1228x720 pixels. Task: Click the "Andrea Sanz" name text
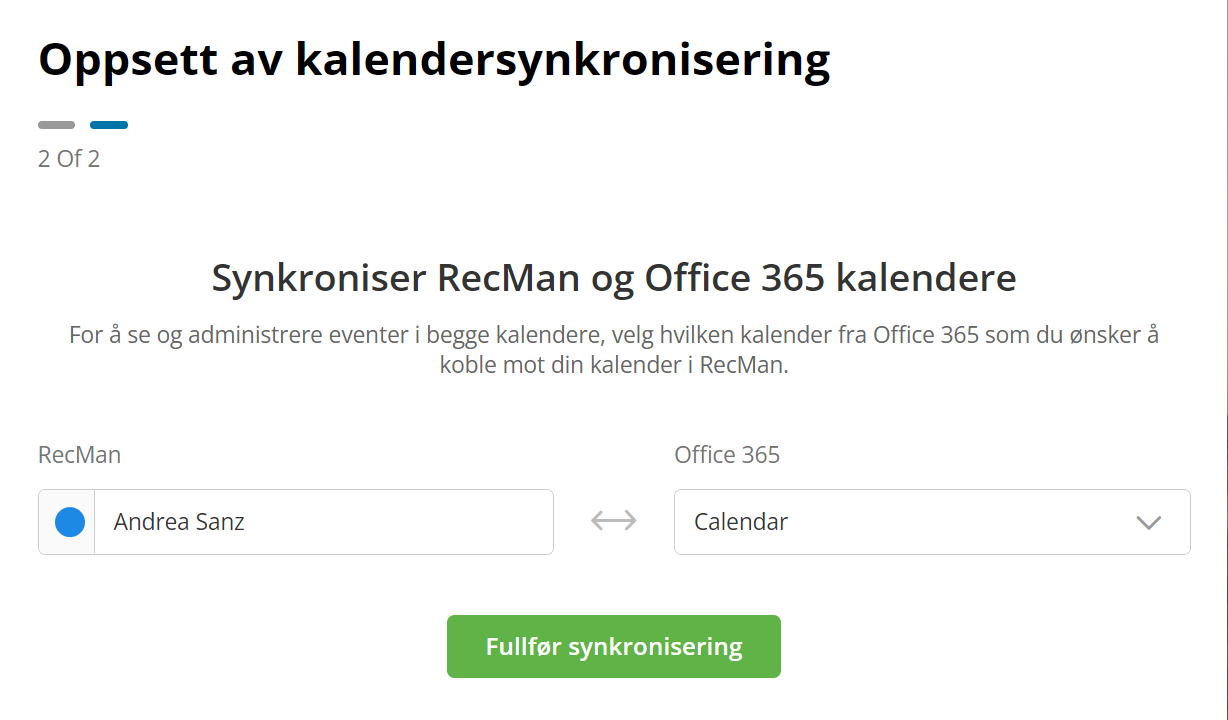tap(179, 522)
